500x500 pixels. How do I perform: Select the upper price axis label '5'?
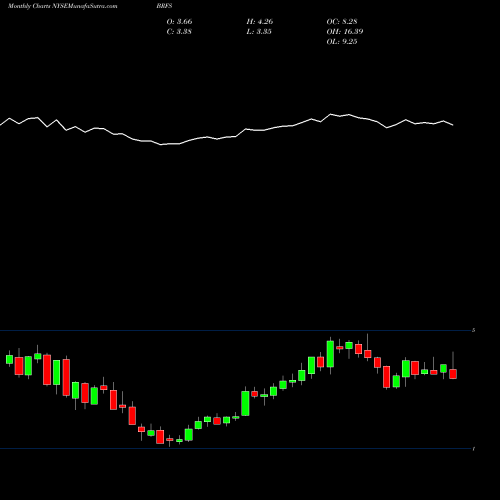click(474, 330)
